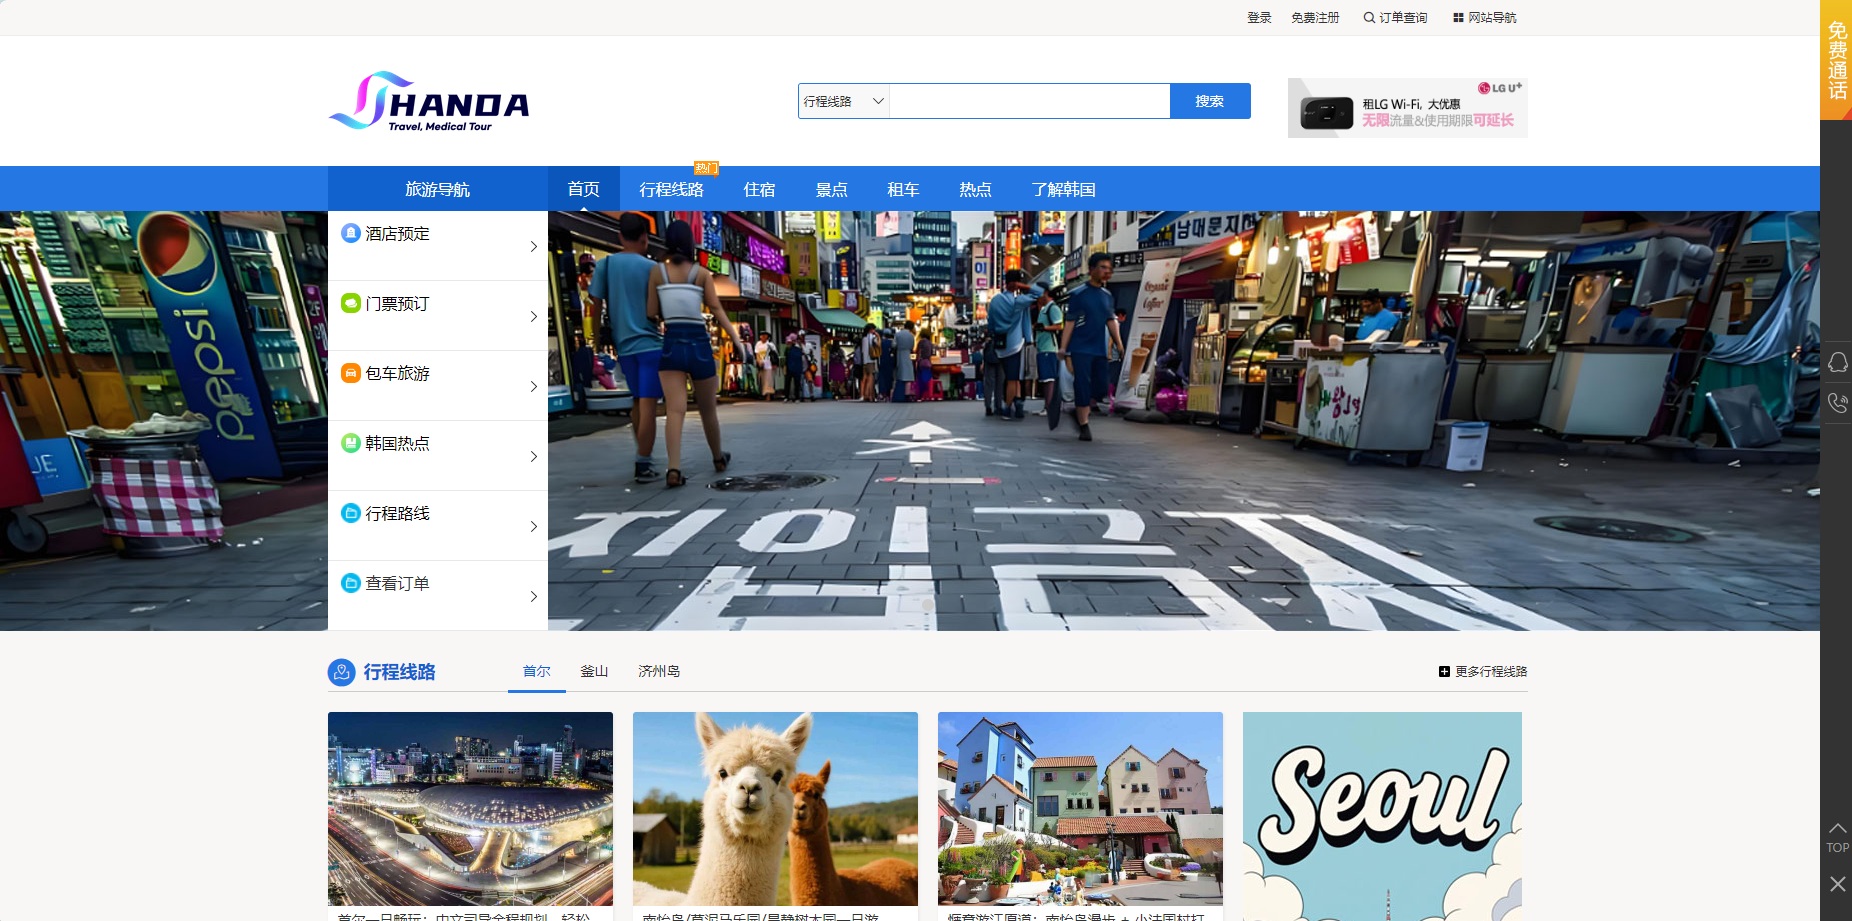Screen dimensions: 1852x921
Task: Click into the search text field
Action: coord(1029,101)
